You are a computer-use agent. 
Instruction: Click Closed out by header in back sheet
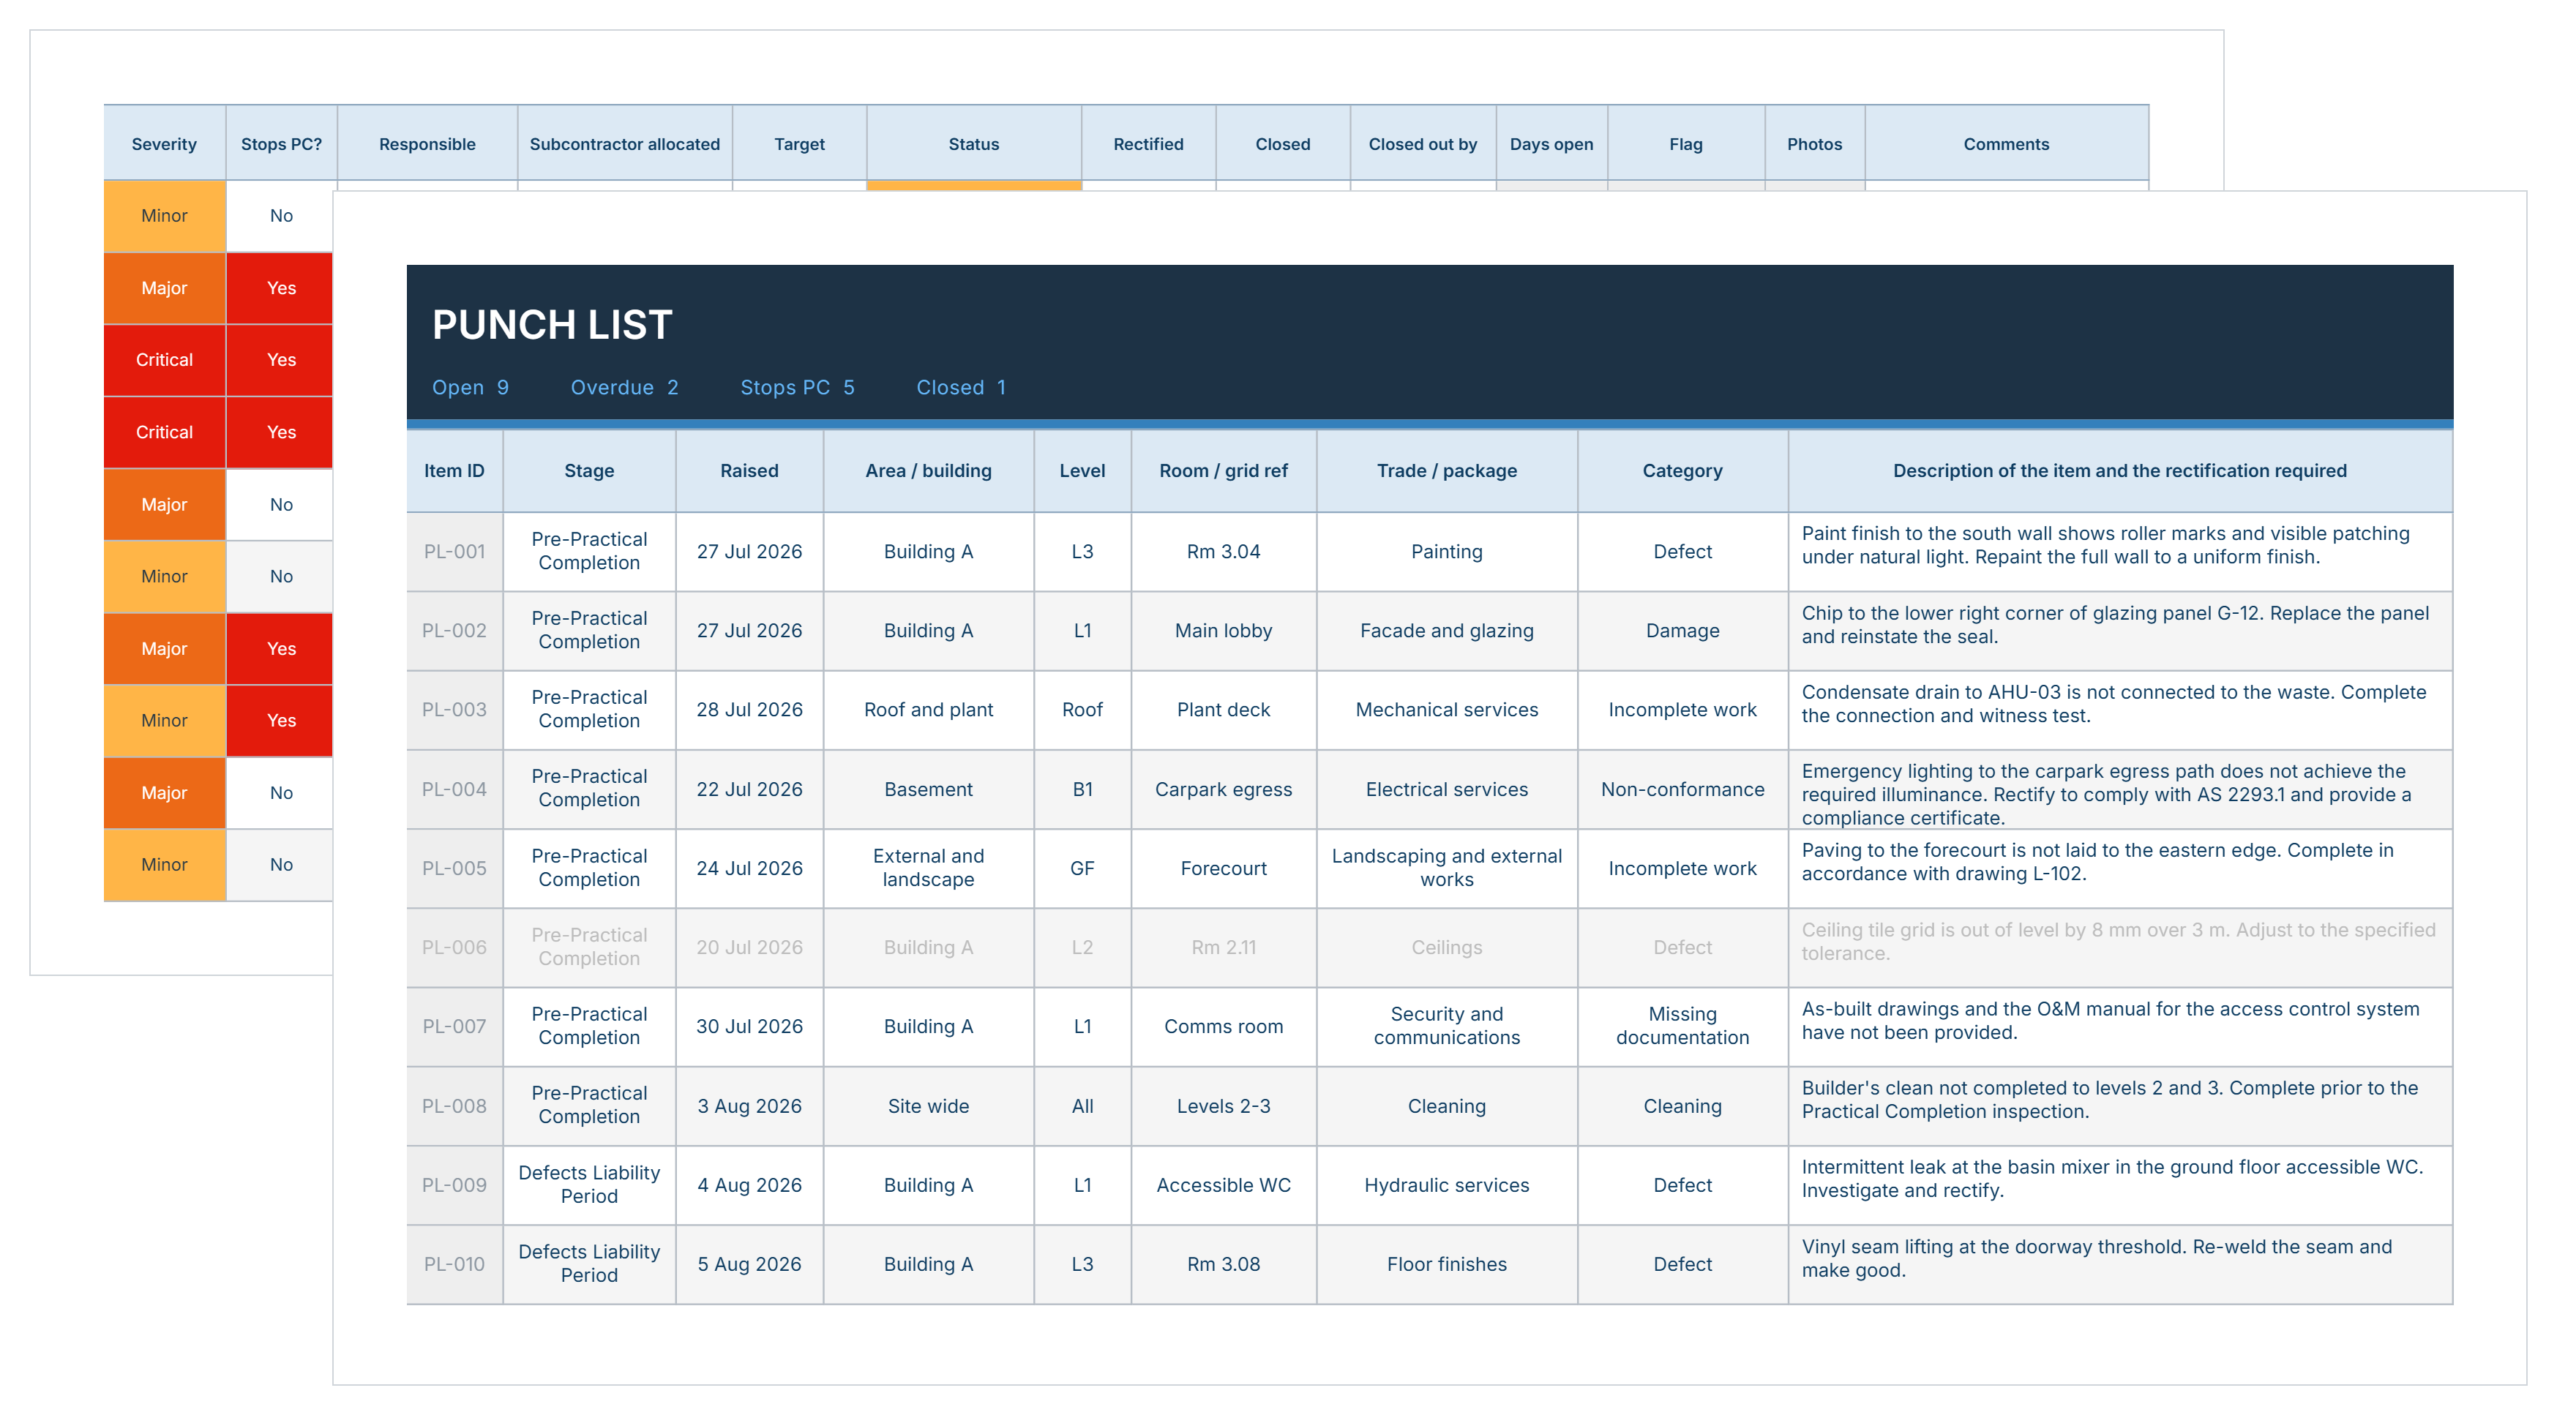pos(1422,144)
